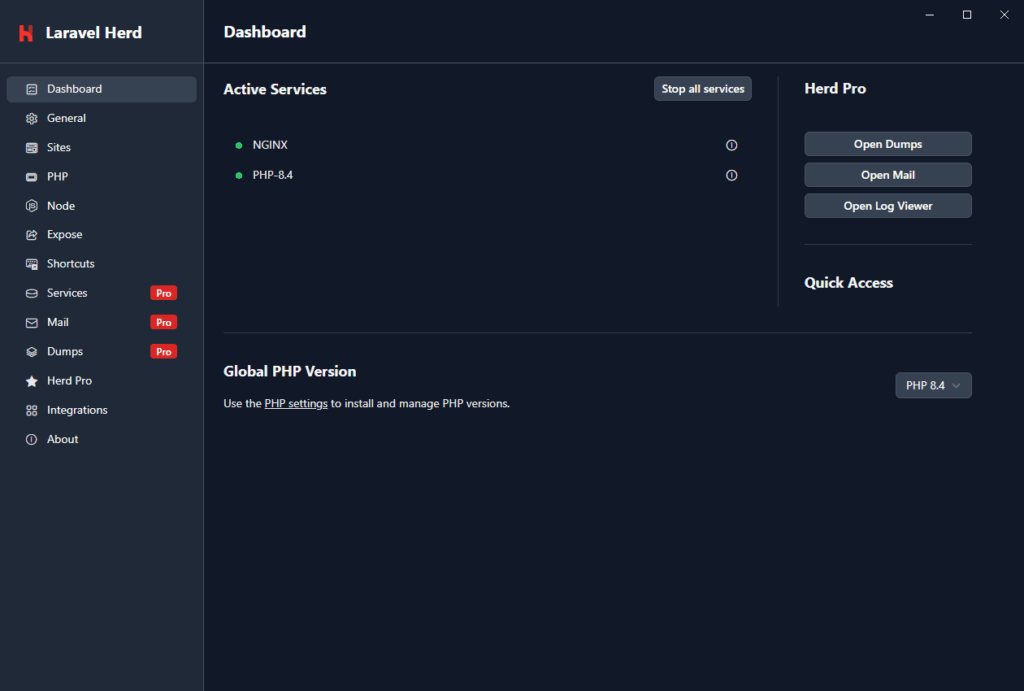Select the NGINX service name
Screen dimensions: 1024x691
(270, 145)
